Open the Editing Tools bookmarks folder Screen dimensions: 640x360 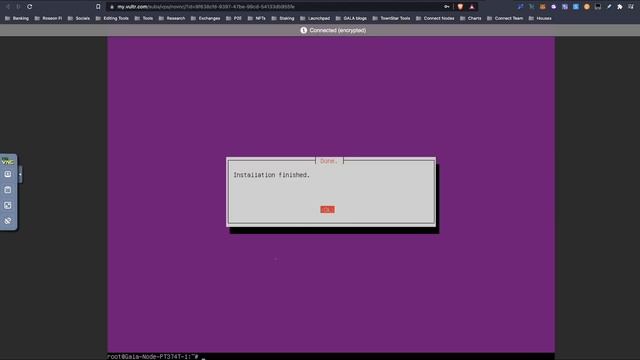click(112, 18)
